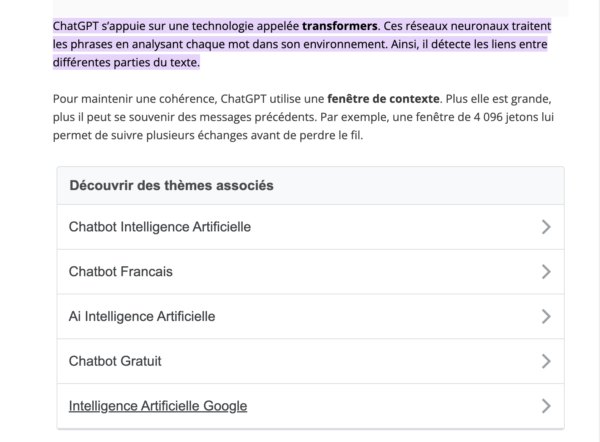
Task: Click the arrow icon beside Chatbot Gratuit
Action: (546, 361)
